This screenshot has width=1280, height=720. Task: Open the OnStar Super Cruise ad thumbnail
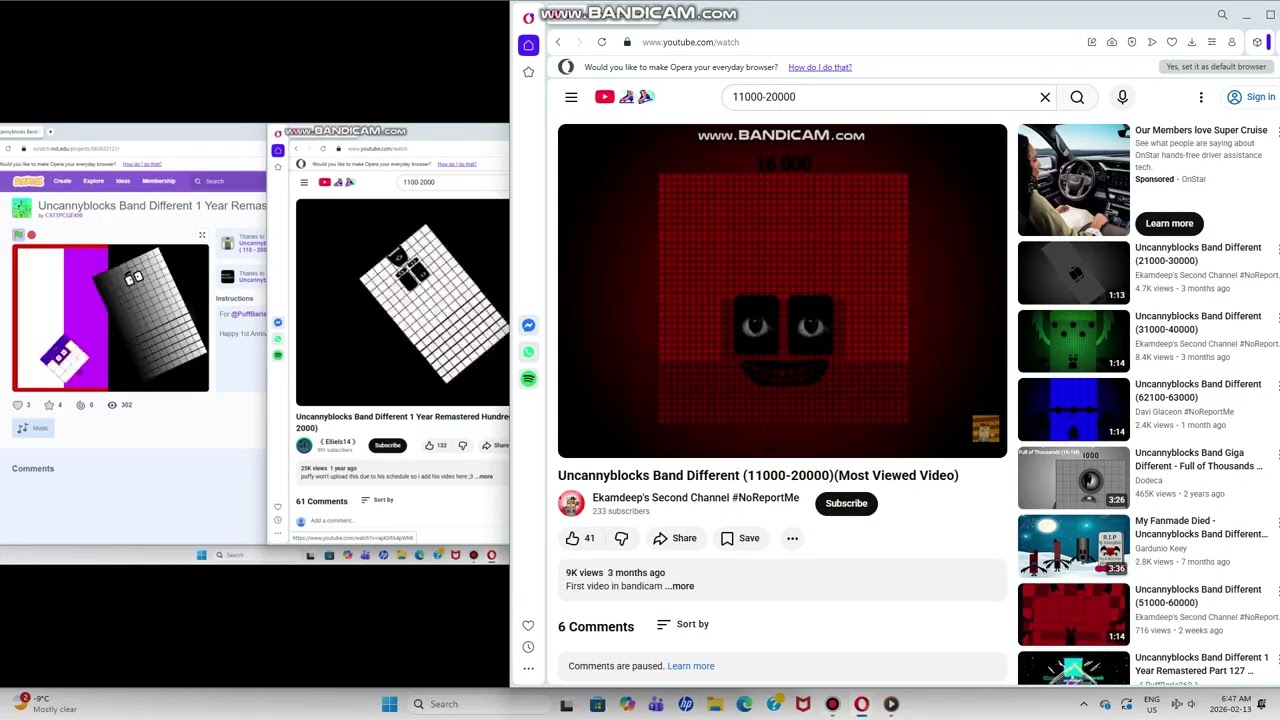1073,180
